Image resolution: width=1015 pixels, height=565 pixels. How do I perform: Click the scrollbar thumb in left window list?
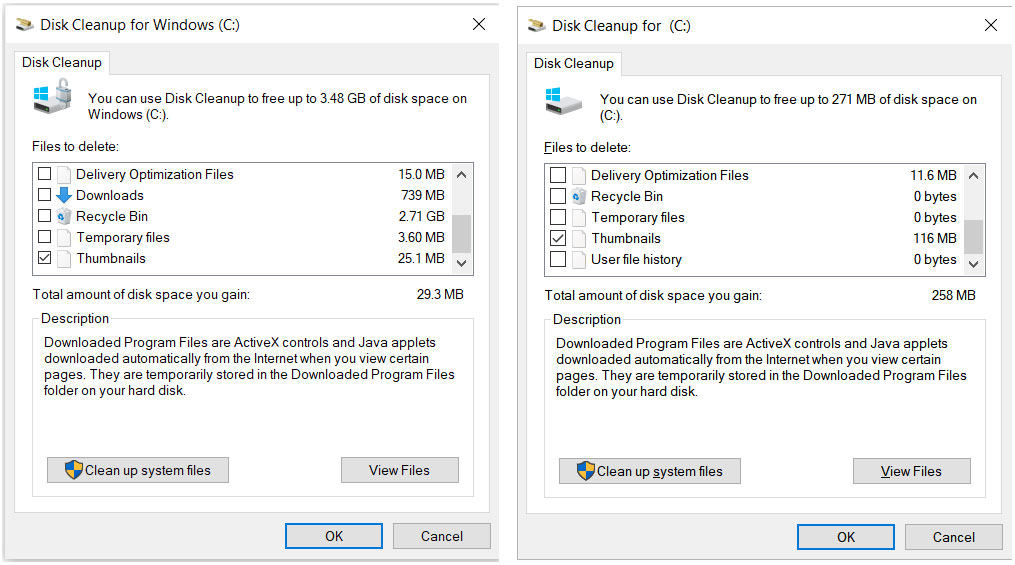tap(462, 234)
